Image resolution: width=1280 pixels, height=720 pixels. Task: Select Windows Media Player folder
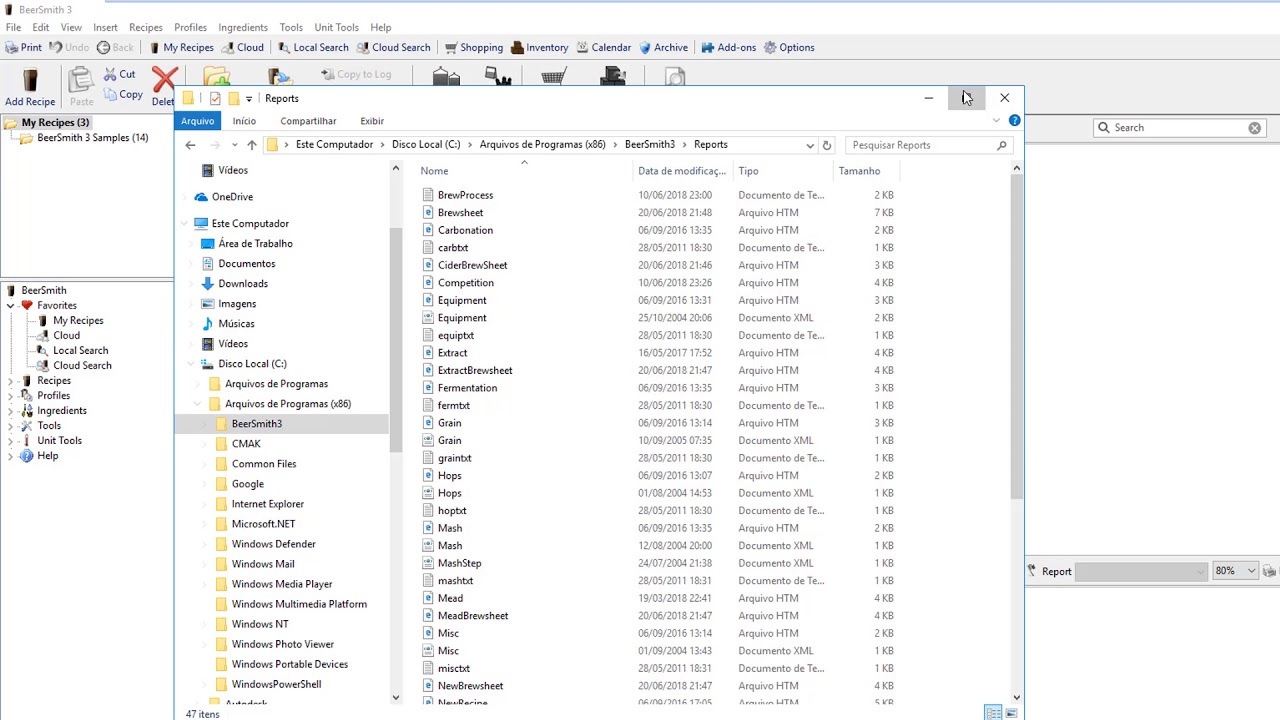[282, 584]
